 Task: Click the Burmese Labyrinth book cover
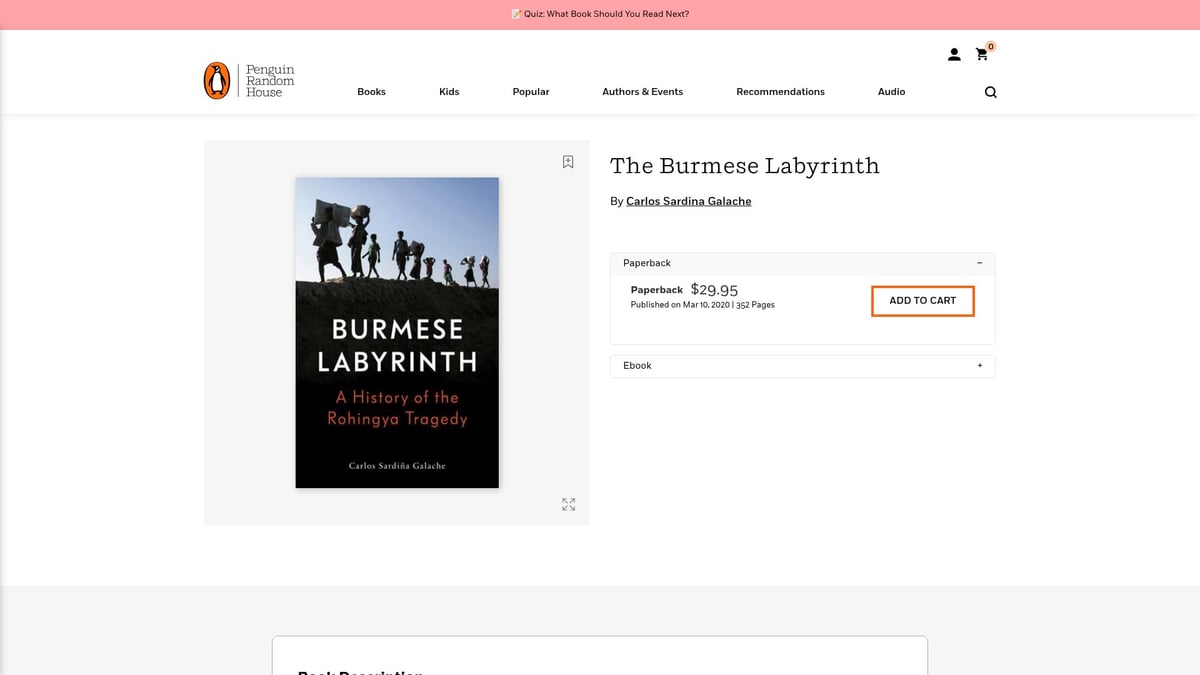[x=397, y=333]
